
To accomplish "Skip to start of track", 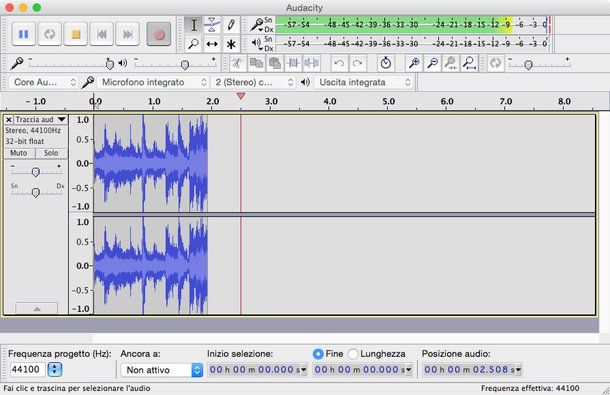I will (102, 34).
